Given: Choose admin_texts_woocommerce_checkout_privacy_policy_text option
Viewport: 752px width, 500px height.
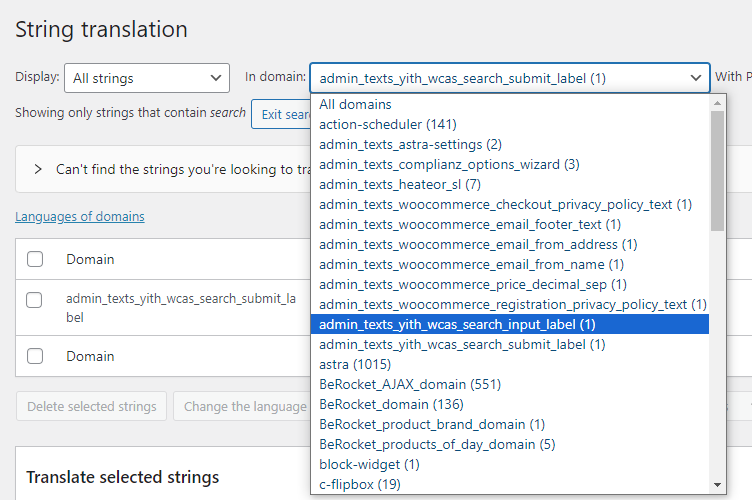Looking at the screenshot, I should point(509,205).
